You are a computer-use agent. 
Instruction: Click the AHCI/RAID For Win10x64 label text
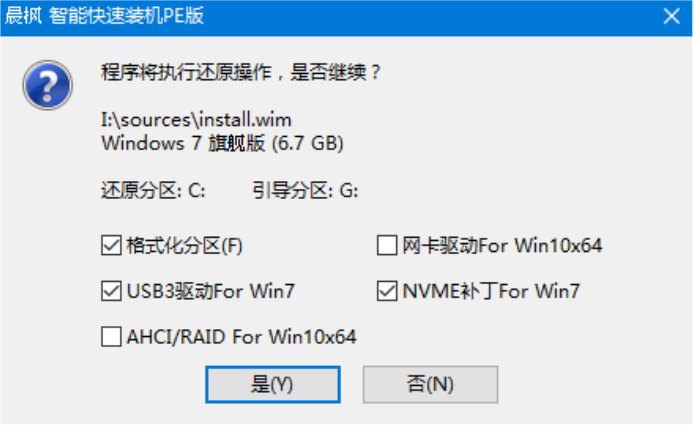coord(242,337)
